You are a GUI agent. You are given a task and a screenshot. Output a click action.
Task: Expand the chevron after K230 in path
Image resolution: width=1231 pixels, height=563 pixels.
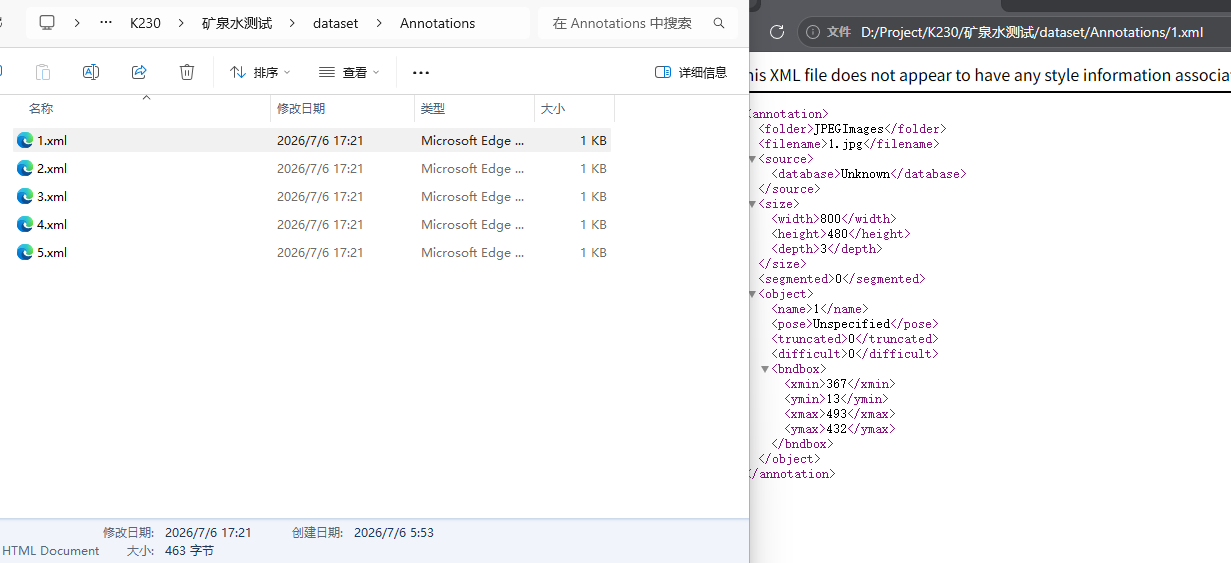pyautogui.click(x=182, y=23)
